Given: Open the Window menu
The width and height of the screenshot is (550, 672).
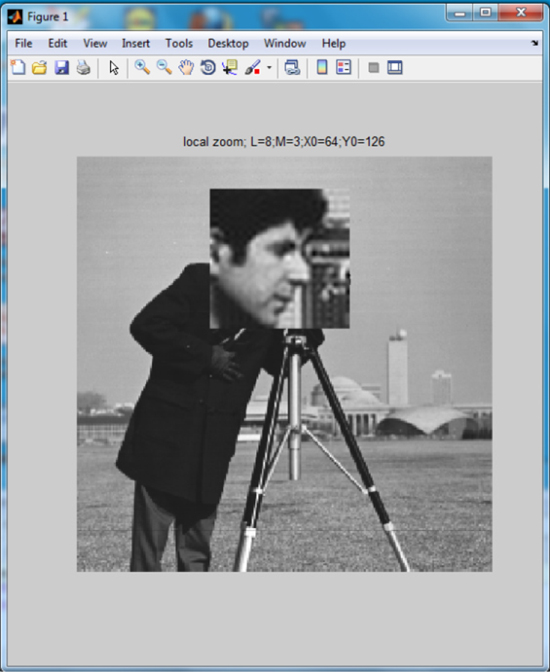Looking at the screenshot, I should (285, 43).
